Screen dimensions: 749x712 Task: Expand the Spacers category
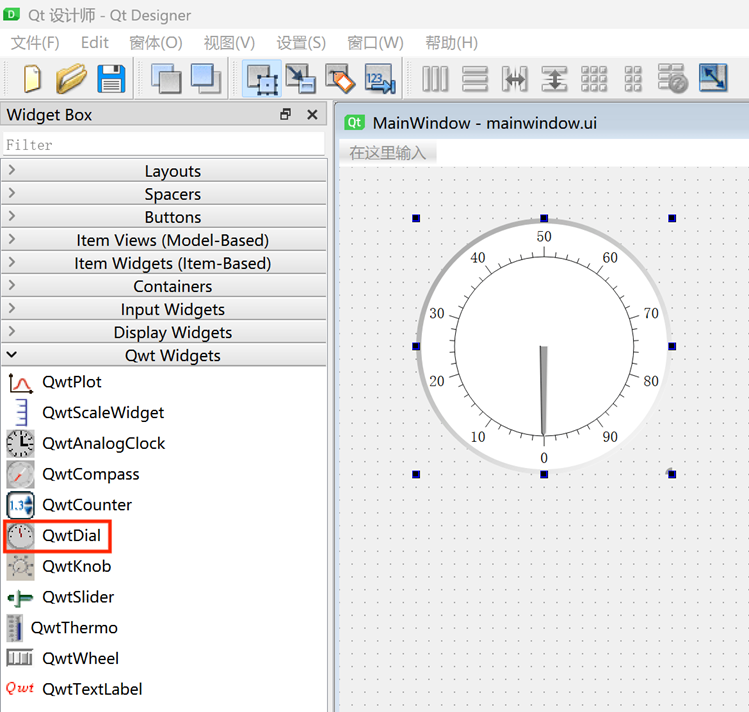(x=164, y=194)
